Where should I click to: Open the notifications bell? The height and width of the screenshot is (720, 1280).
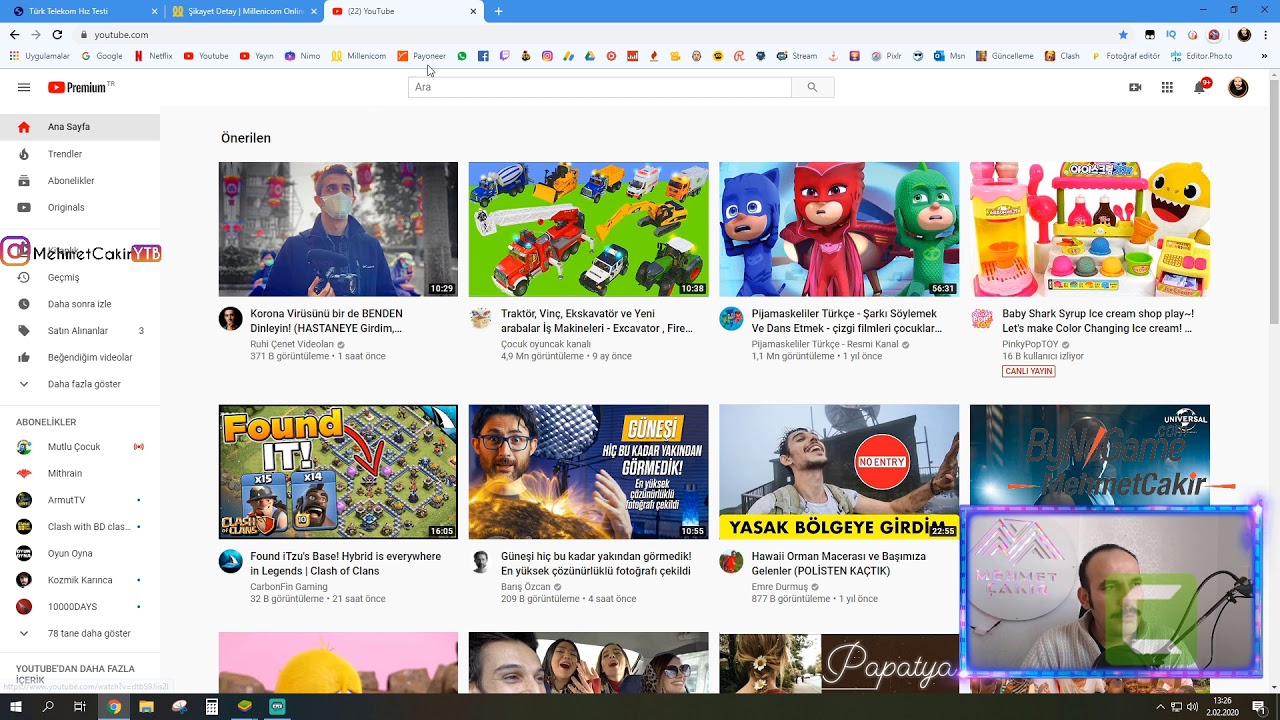click(1200, 87)
